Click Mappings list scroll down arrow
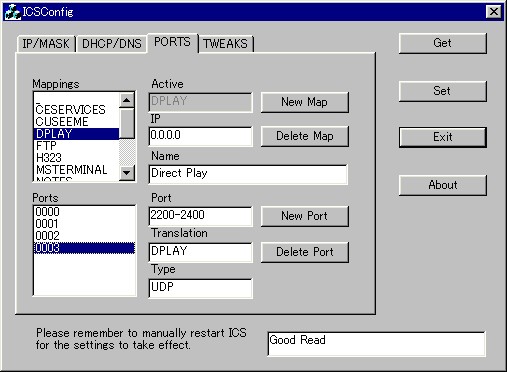 pos(127,173)
